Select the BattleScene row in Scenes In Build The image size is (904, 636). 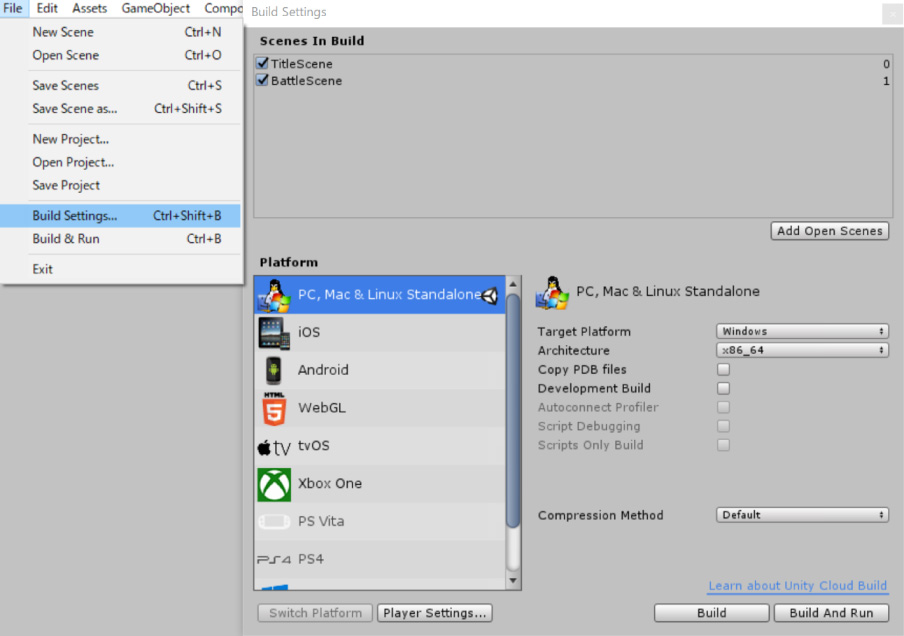pos(573,81)
